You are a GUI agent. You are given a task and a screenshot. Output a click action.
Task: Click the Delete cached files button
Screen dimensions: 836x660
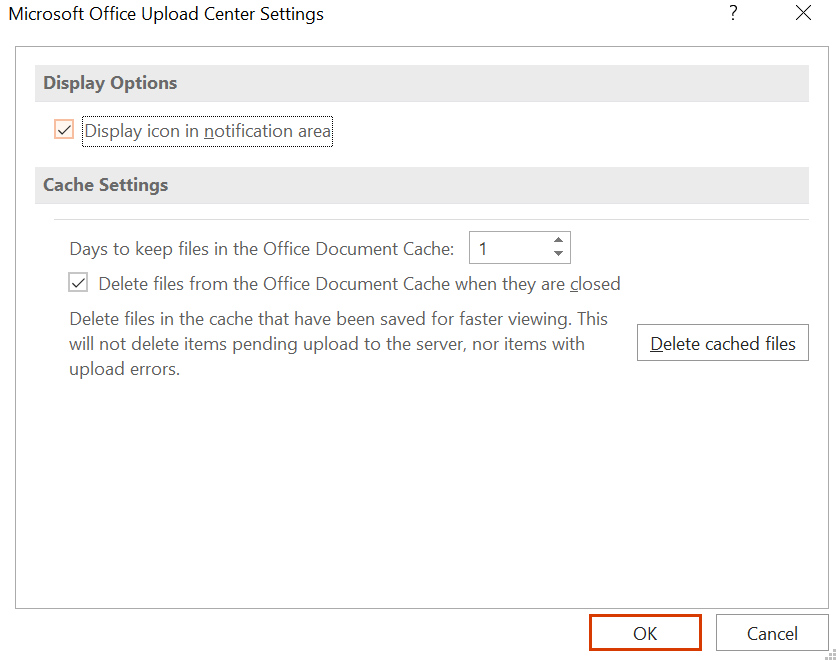(x=722, y=343)
